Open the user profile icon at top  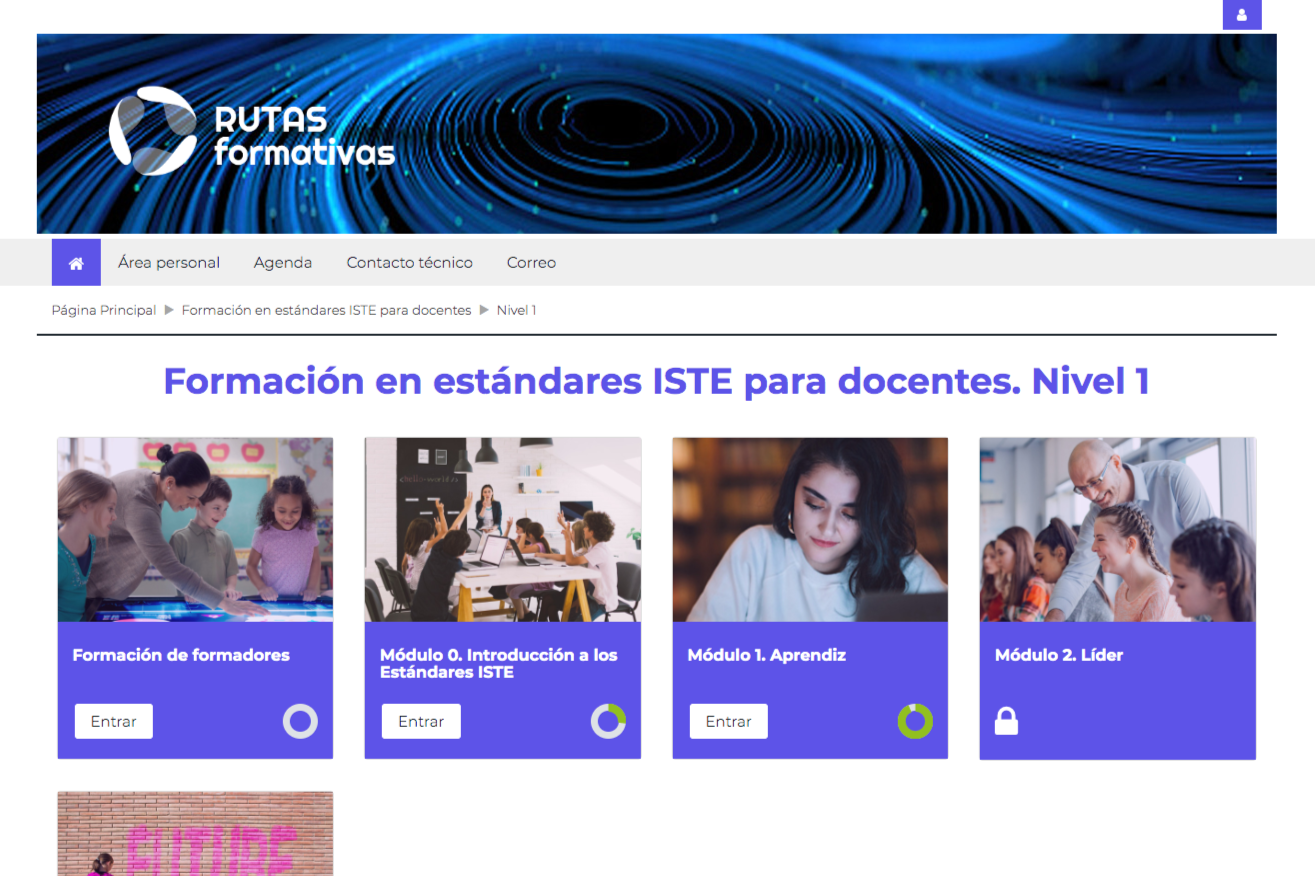[1241, 15]
